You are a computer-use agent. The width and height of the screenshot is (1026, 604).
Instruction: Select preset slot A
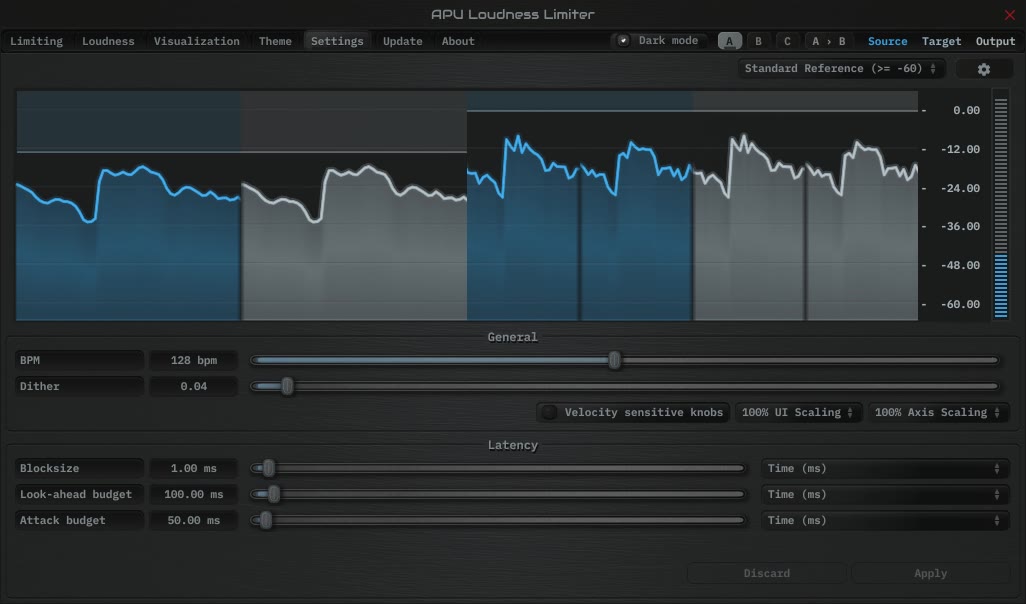pyautogui.click(x=730, y=41)
